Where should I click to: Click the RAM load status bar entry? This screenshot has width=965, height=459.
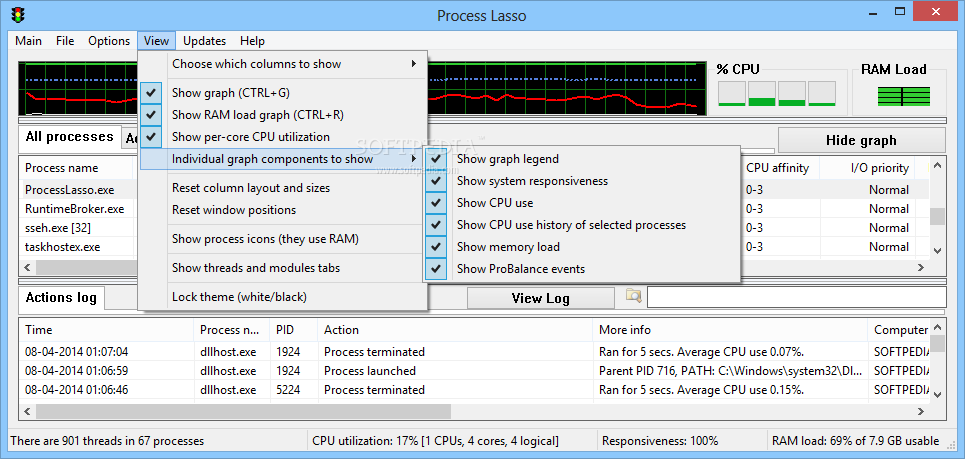click(x=856, y=441)
